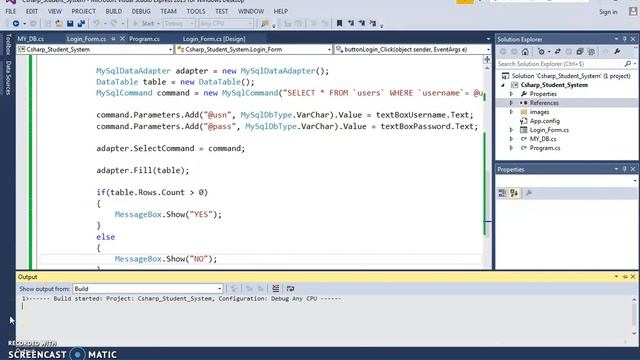Click the Home icon in Solution Explorer
Viewport: 640px width, 360px height.
click(525, 52)
